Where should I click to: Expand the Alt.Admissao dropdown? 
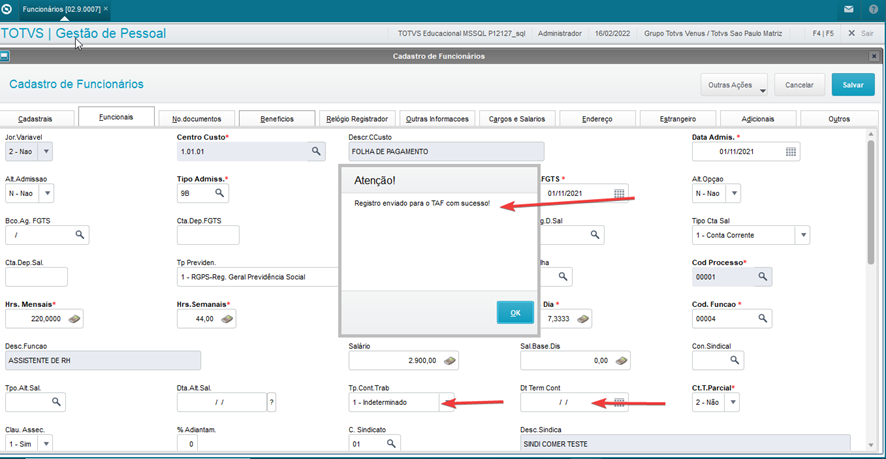[46, 193]
